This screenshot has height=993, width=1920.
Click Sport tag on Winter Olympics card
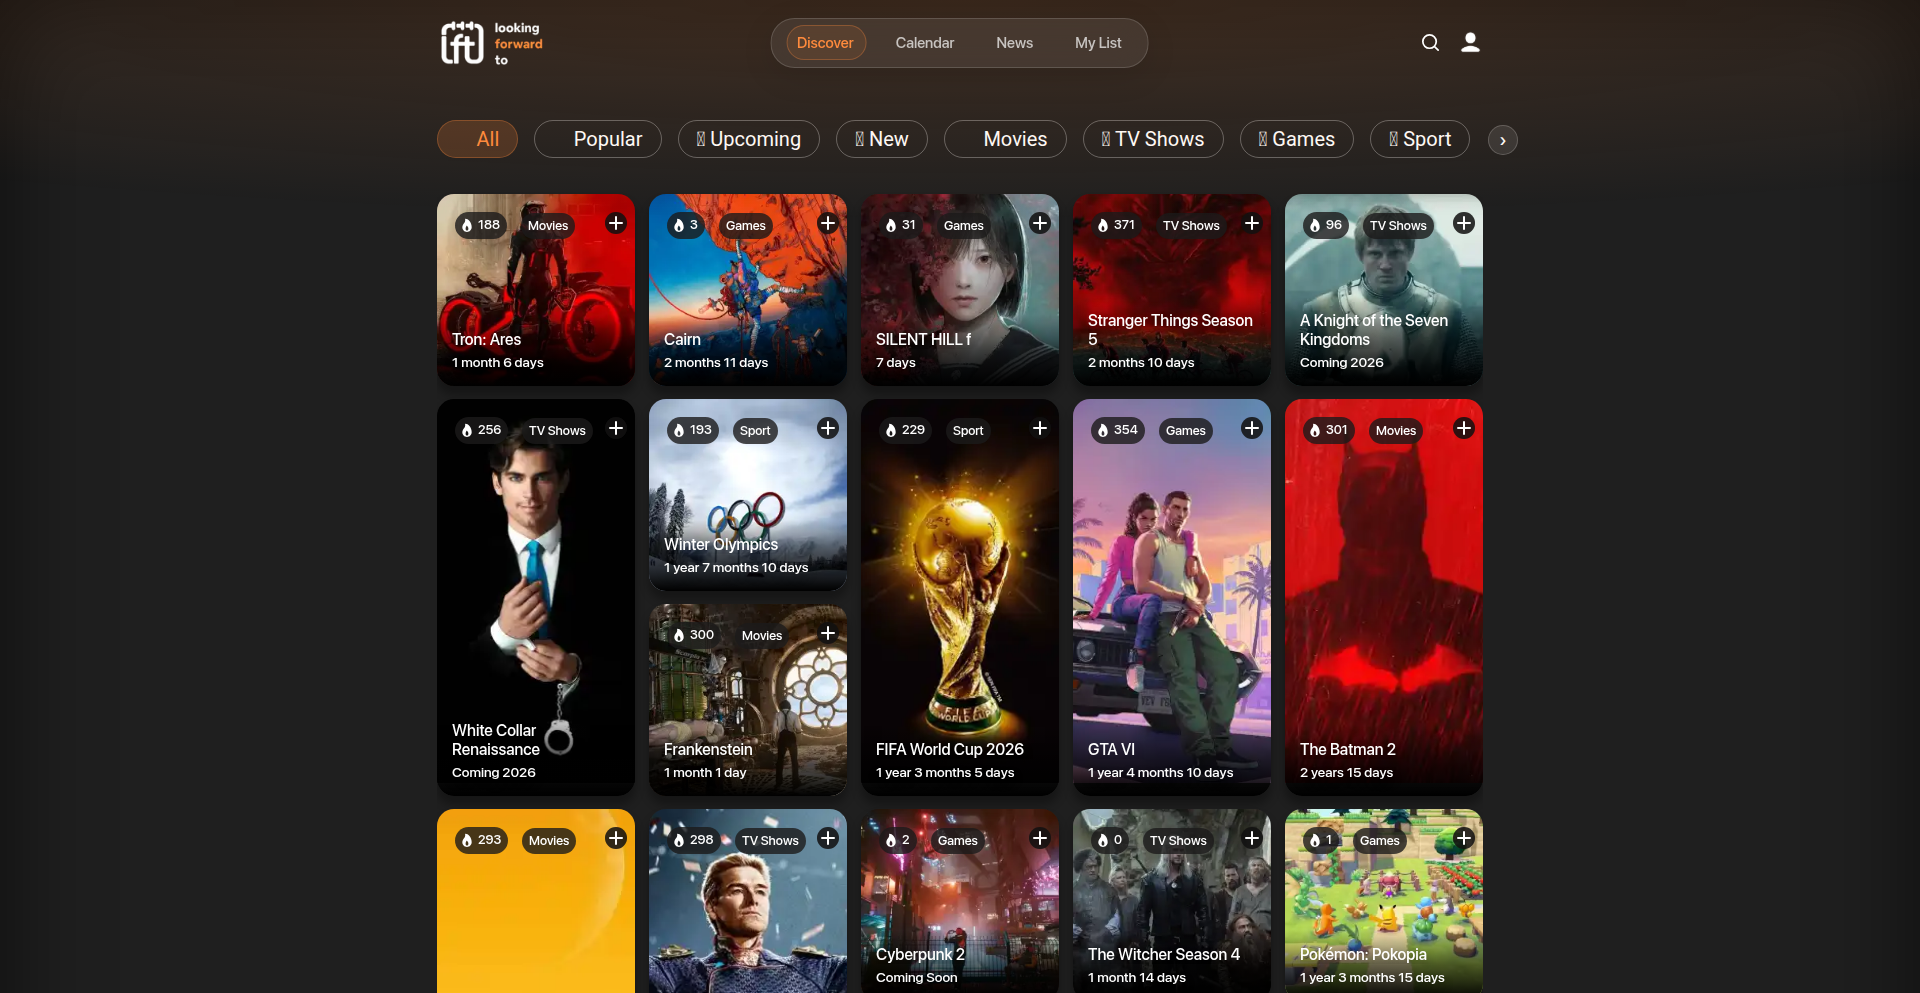pos(755,431)
